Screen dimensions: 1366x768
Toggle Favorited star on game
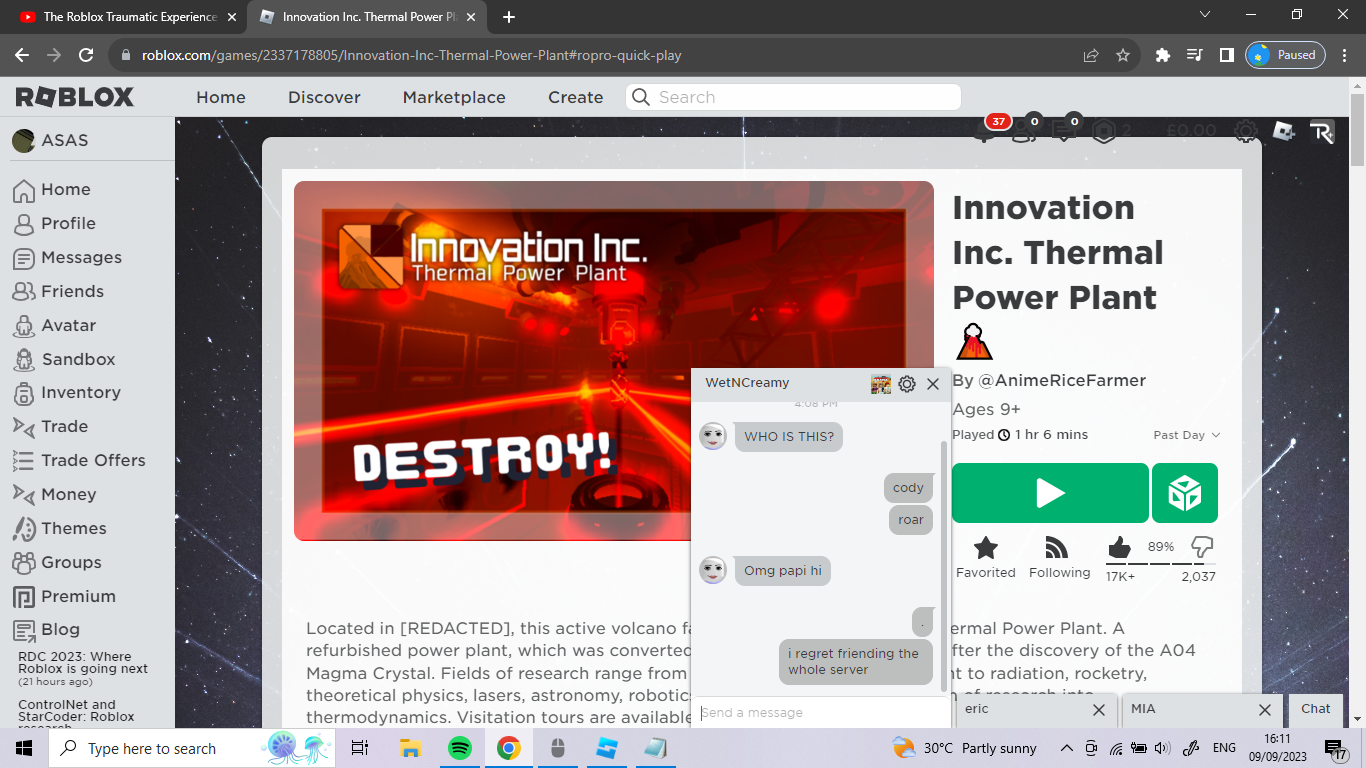(x=986, y=547)
